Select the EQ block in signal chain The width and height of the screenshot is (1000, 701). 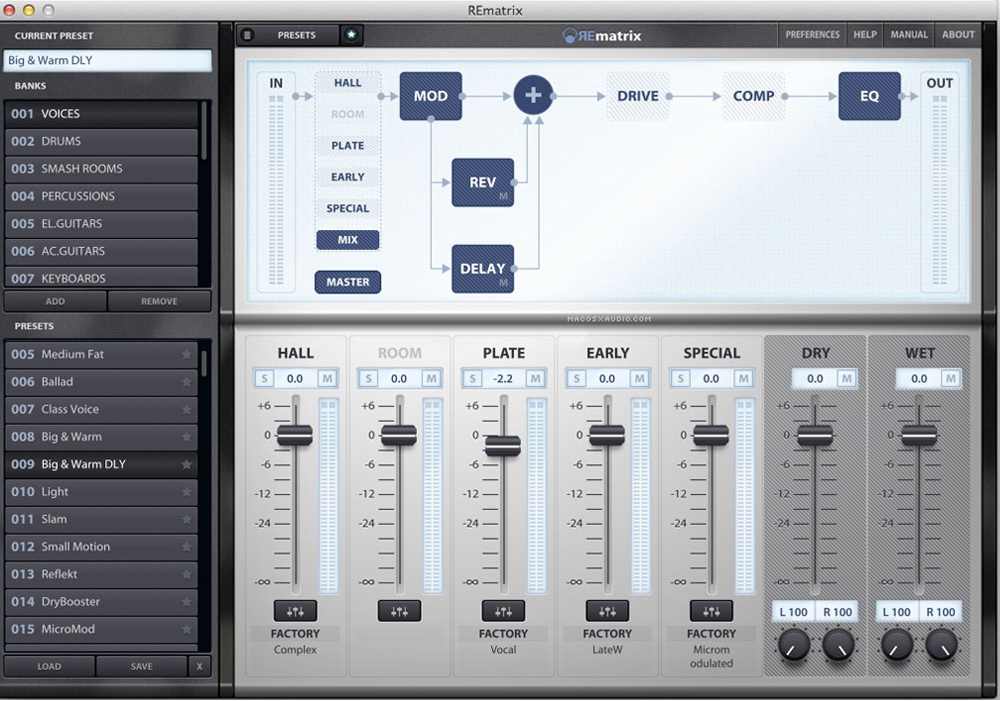coord(869,96)
